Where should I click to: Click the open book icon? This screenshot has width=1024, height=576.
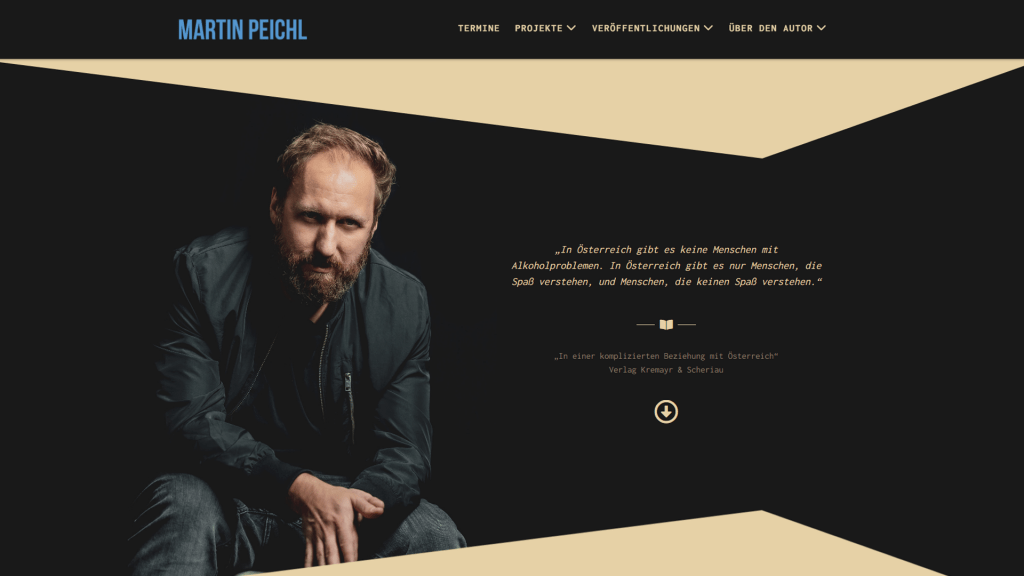coord(666,325)
